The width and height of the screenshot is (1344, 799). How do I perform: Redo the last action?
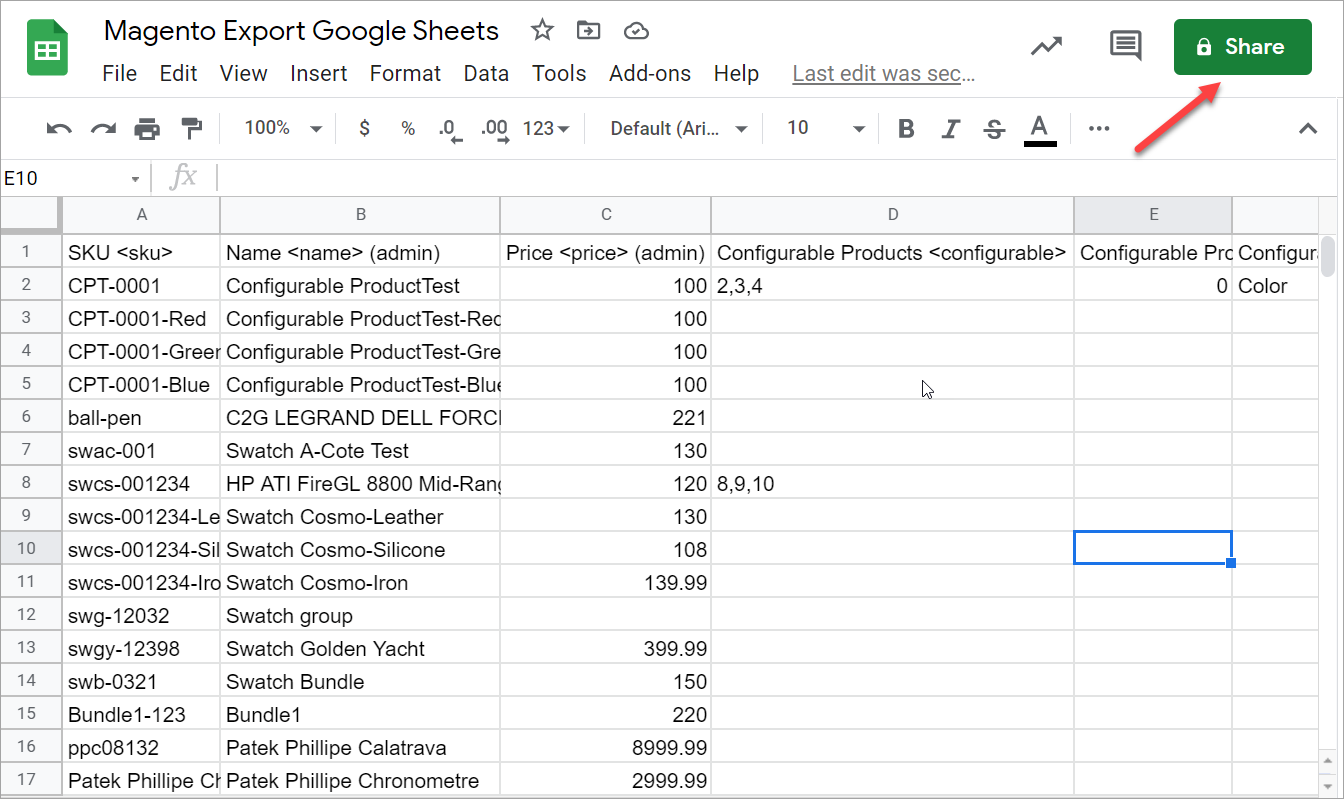[x=103, y=128]
